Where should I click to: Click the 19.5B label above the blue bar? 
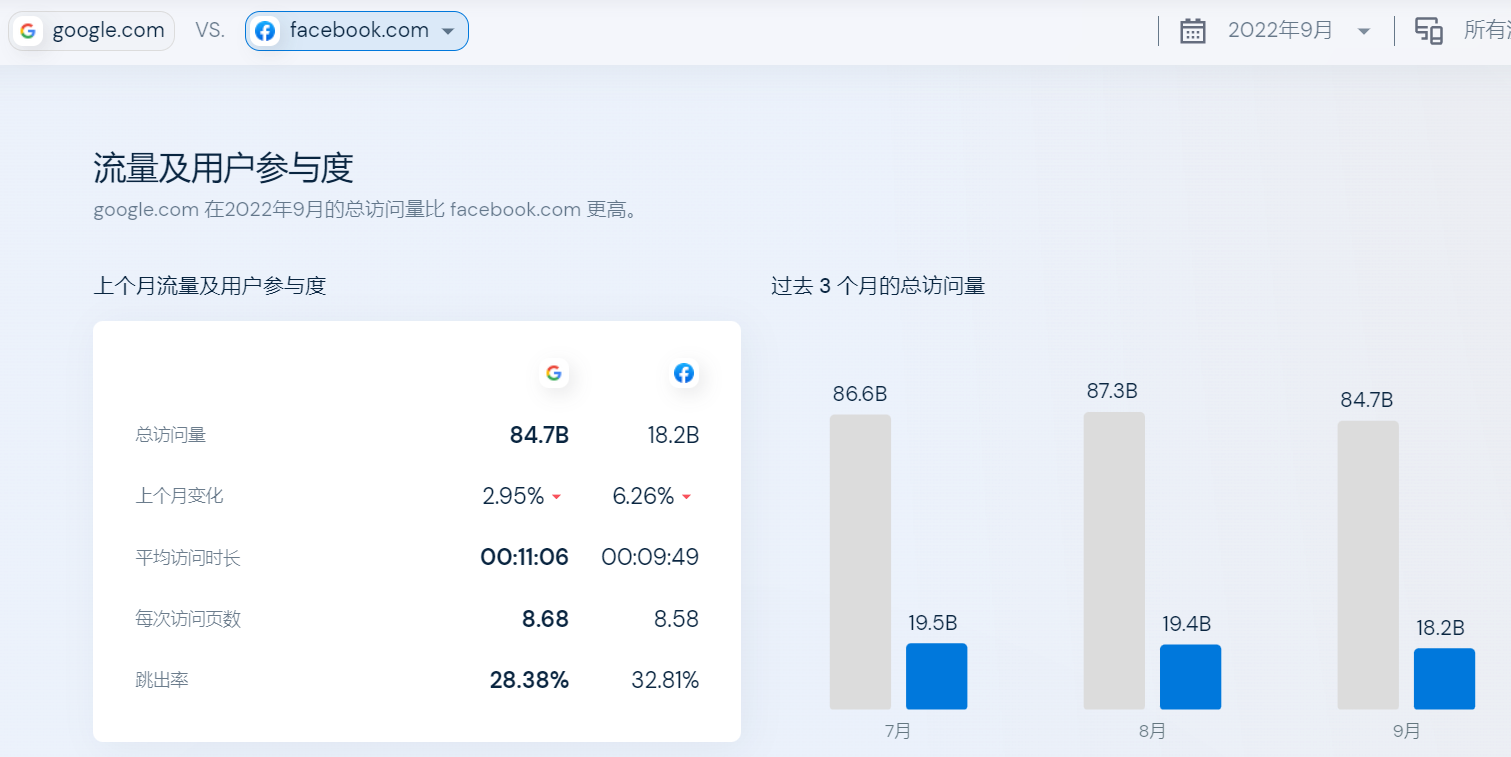(x=933, y=623)
